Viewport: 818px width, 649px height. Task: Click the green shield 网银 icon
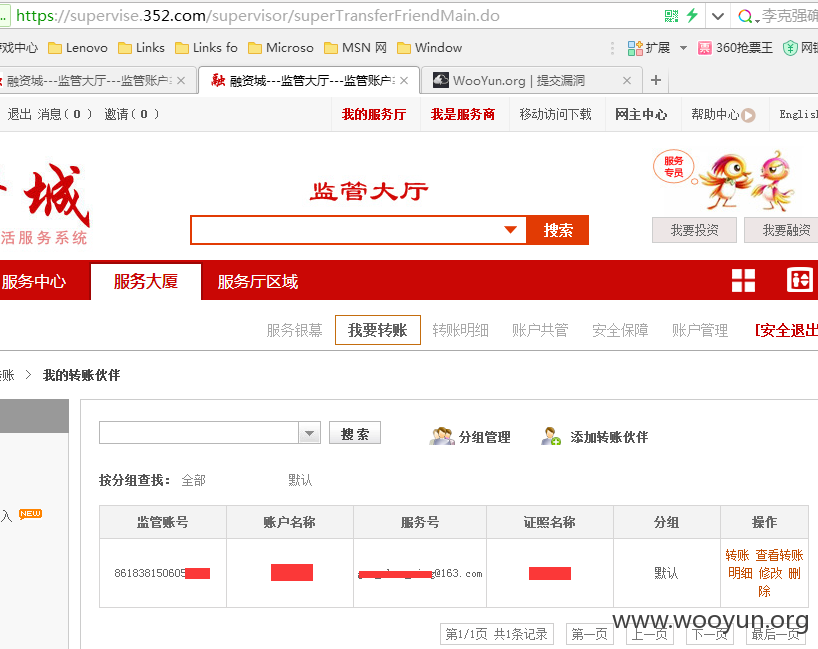point(790,48)
